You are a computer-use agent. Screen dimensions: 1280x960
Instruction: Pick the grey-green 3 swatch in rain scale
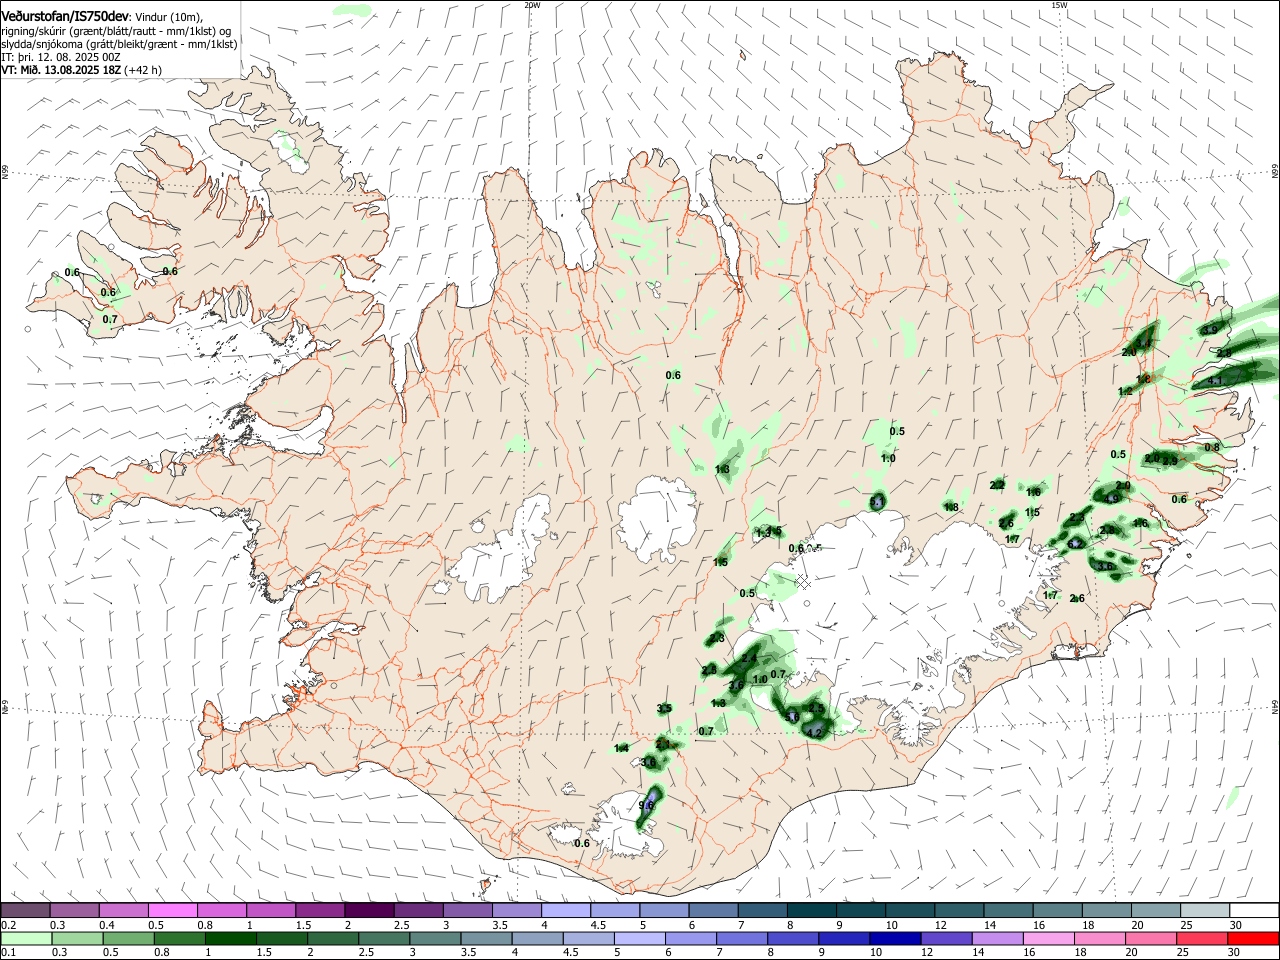(x=434, y=938)
